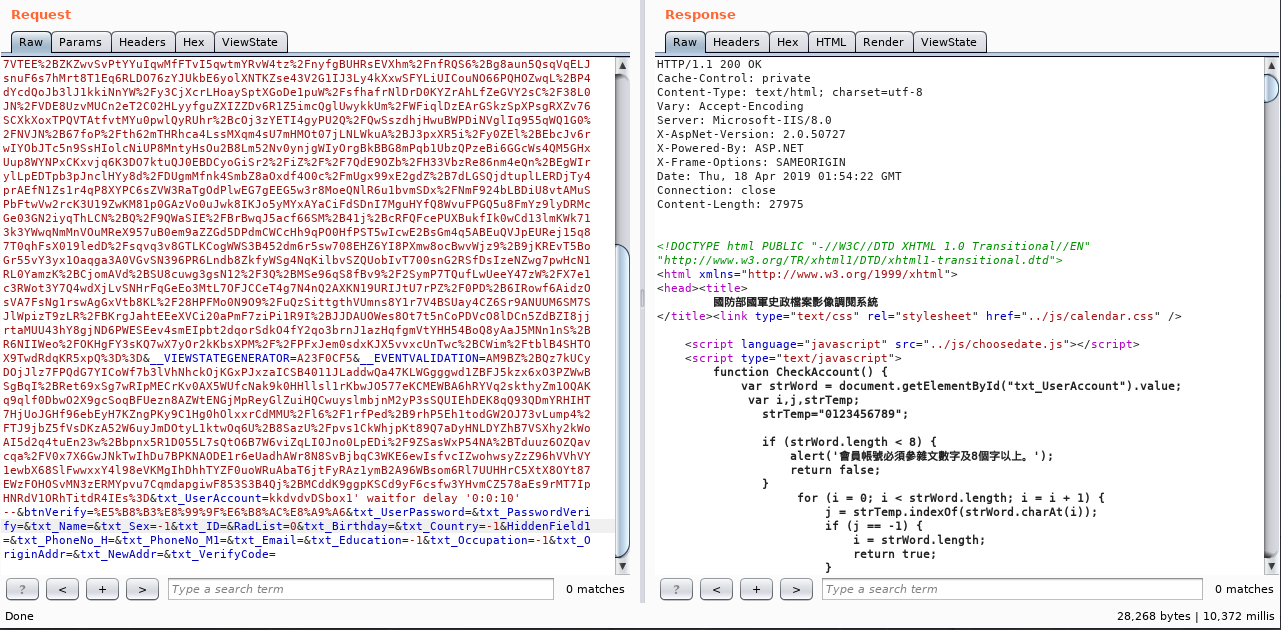Open the HTML tab in Response panel
The height and width of the screenshot is (630, 1281).
(831, 42)
